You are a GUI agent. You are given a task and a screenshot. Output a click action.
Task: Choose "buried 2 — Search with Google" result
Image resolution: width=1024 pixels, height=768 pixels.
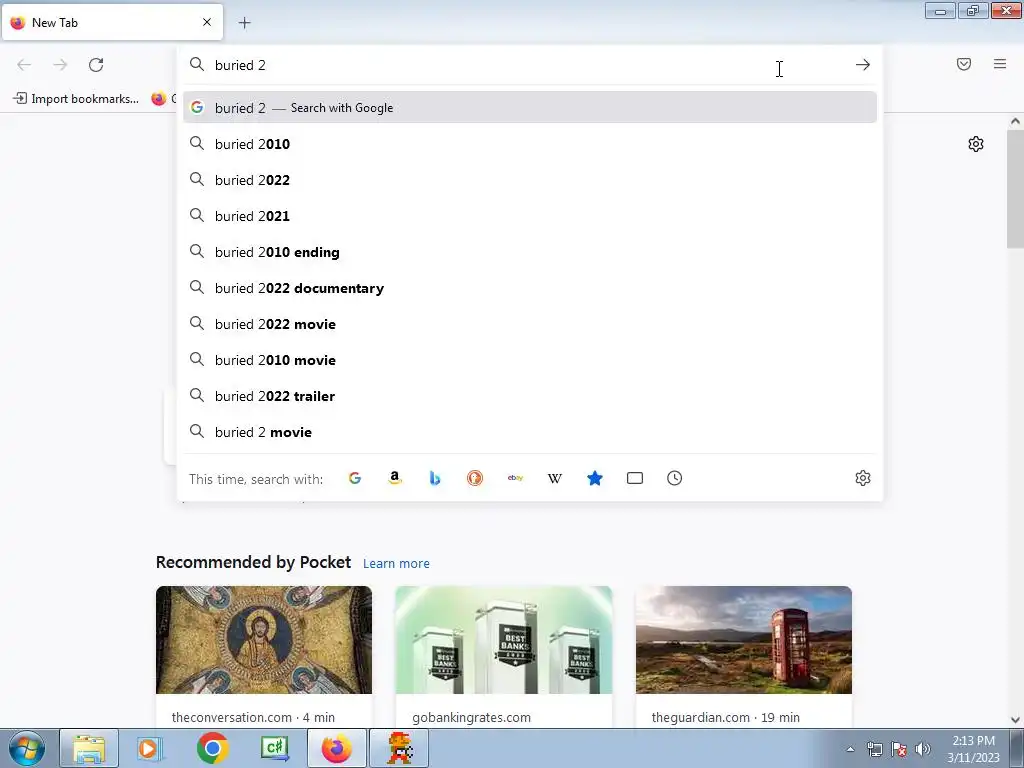(530, 108)
